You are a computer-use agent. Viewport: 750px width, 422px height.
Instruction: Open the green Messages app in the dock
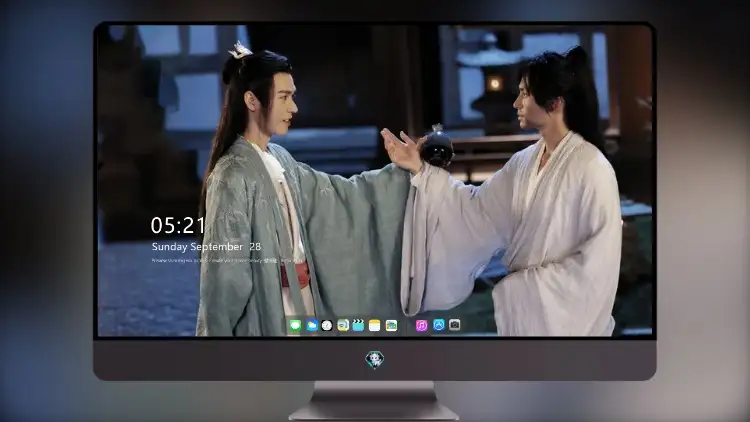coord(296,325)
